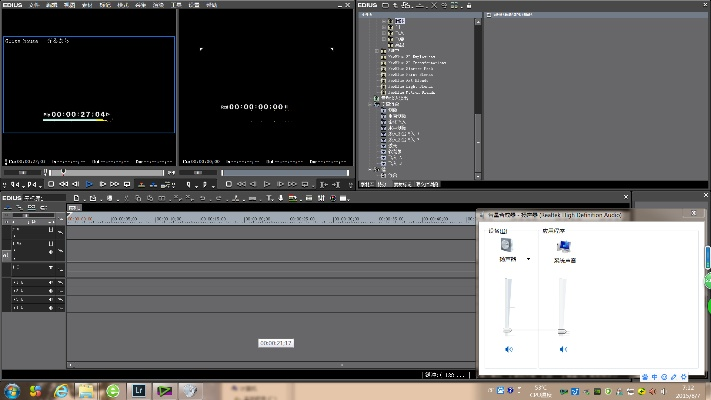This screenshot has width=711, height=400.
Task: Toggle folder view in effects panel toolbar
Action: coord(385,5)
